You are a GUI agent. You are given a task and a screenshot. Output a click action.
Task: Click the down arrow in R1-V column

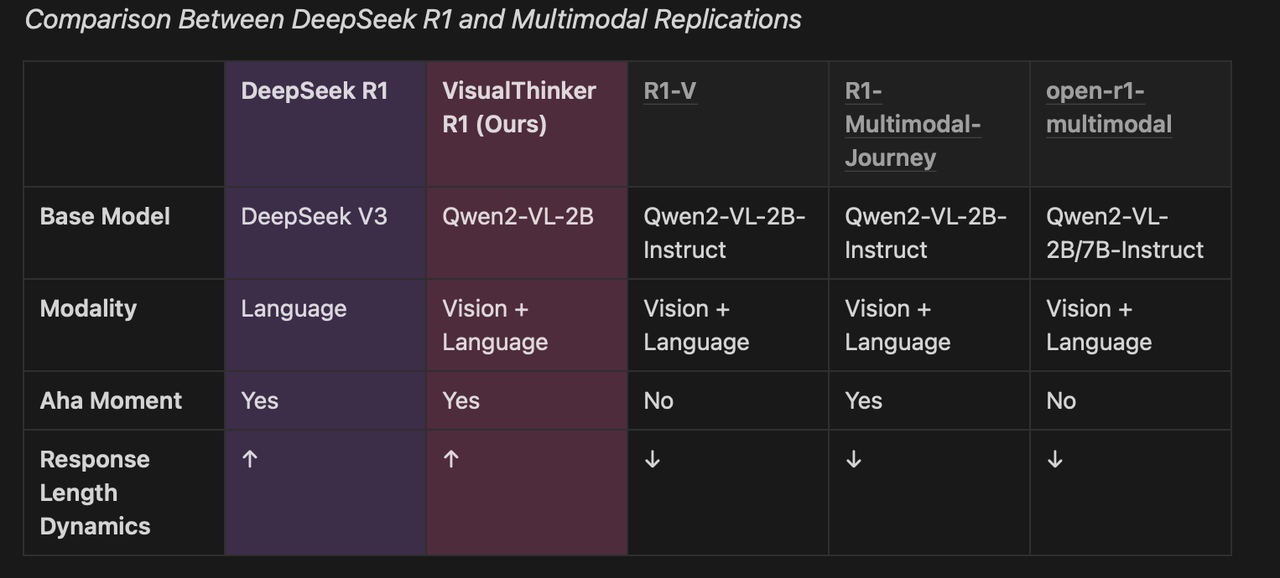tap(653, 459)
